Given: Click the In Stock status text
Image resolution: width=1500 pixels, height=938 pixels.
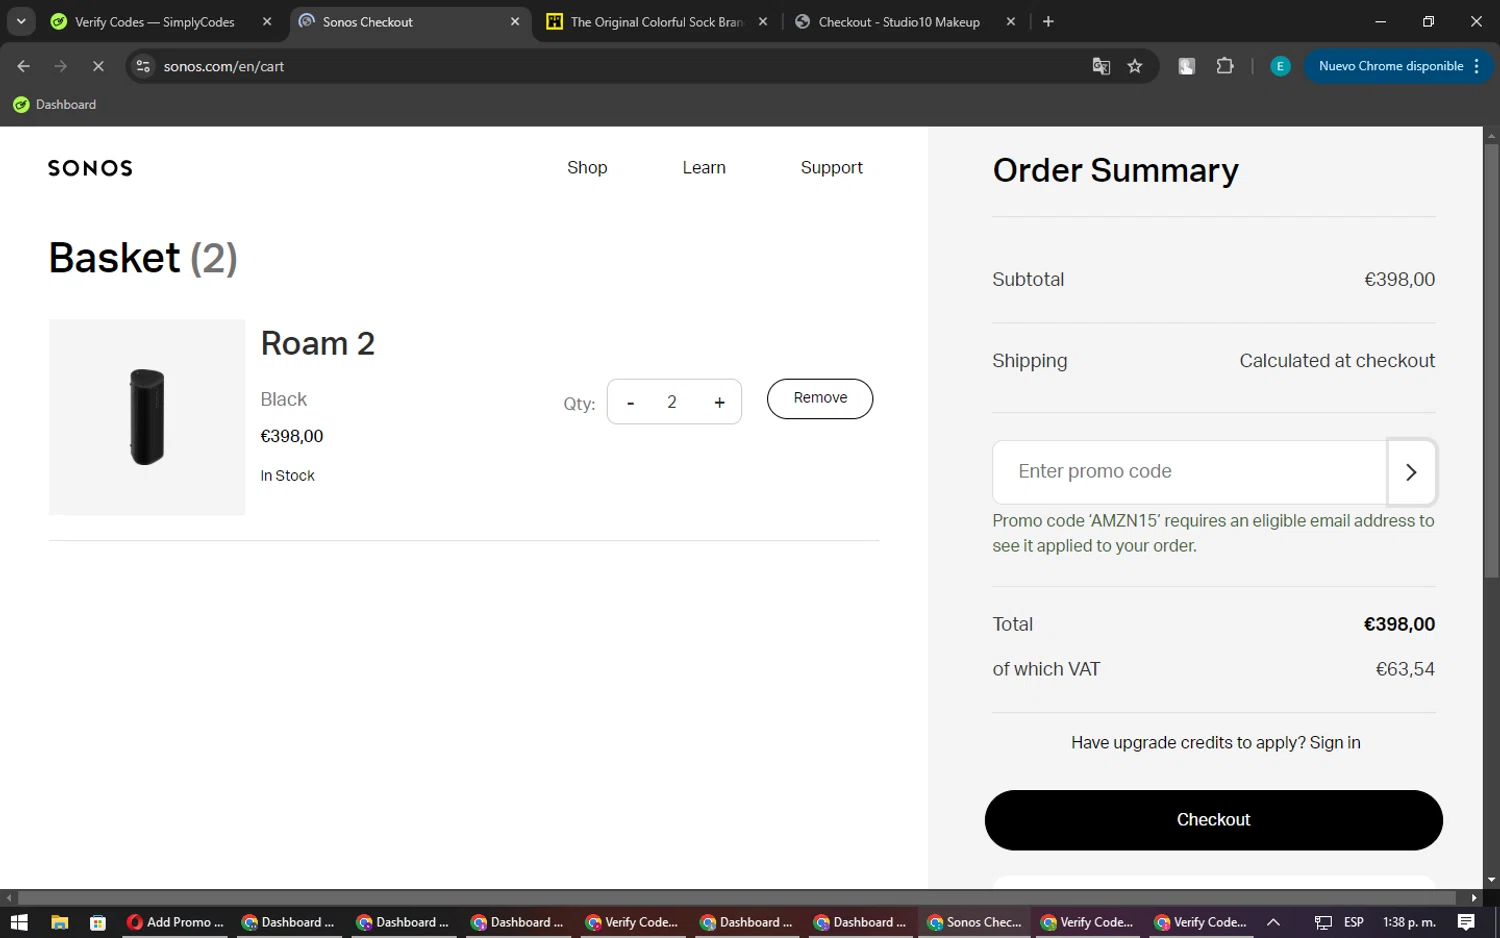Looking at the screenshot, I should pyautogui.click(x=287, y=476).
